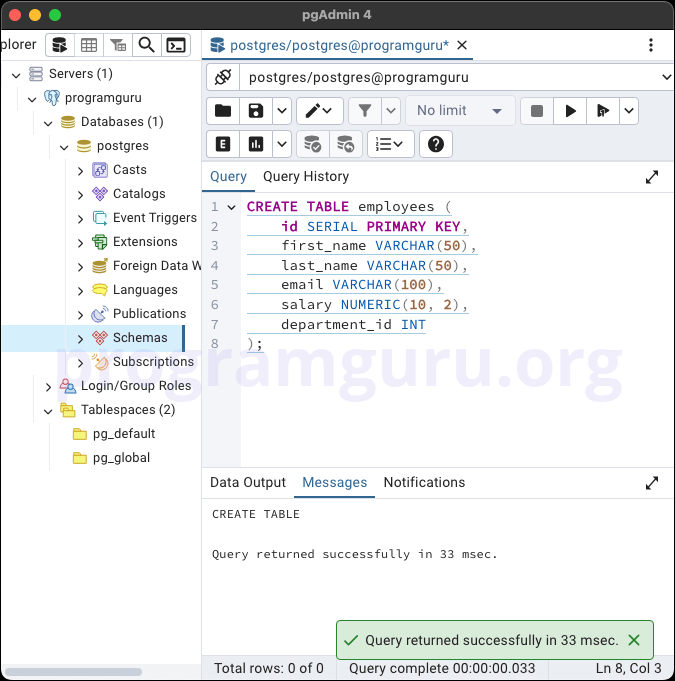
Task: Select the Event Triggers tree item
Action: [155, 218]
